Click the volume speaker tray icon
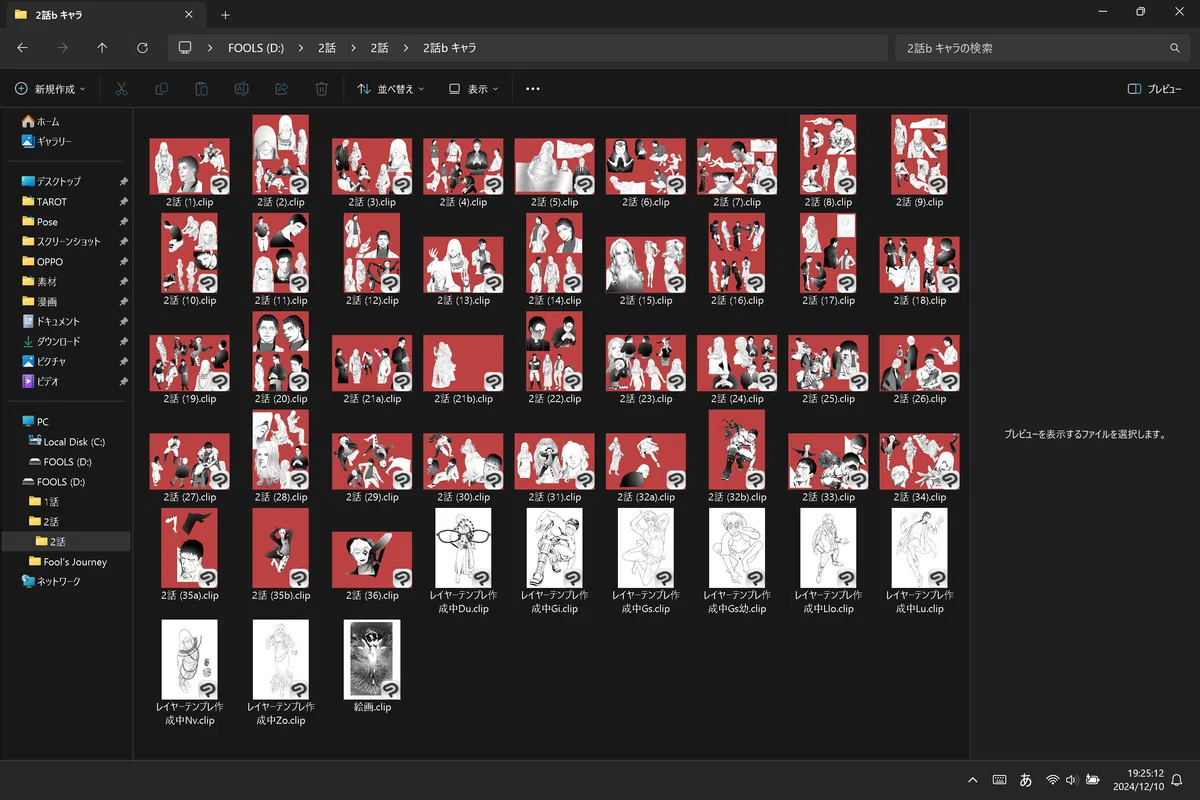 tap(1071, 779)
